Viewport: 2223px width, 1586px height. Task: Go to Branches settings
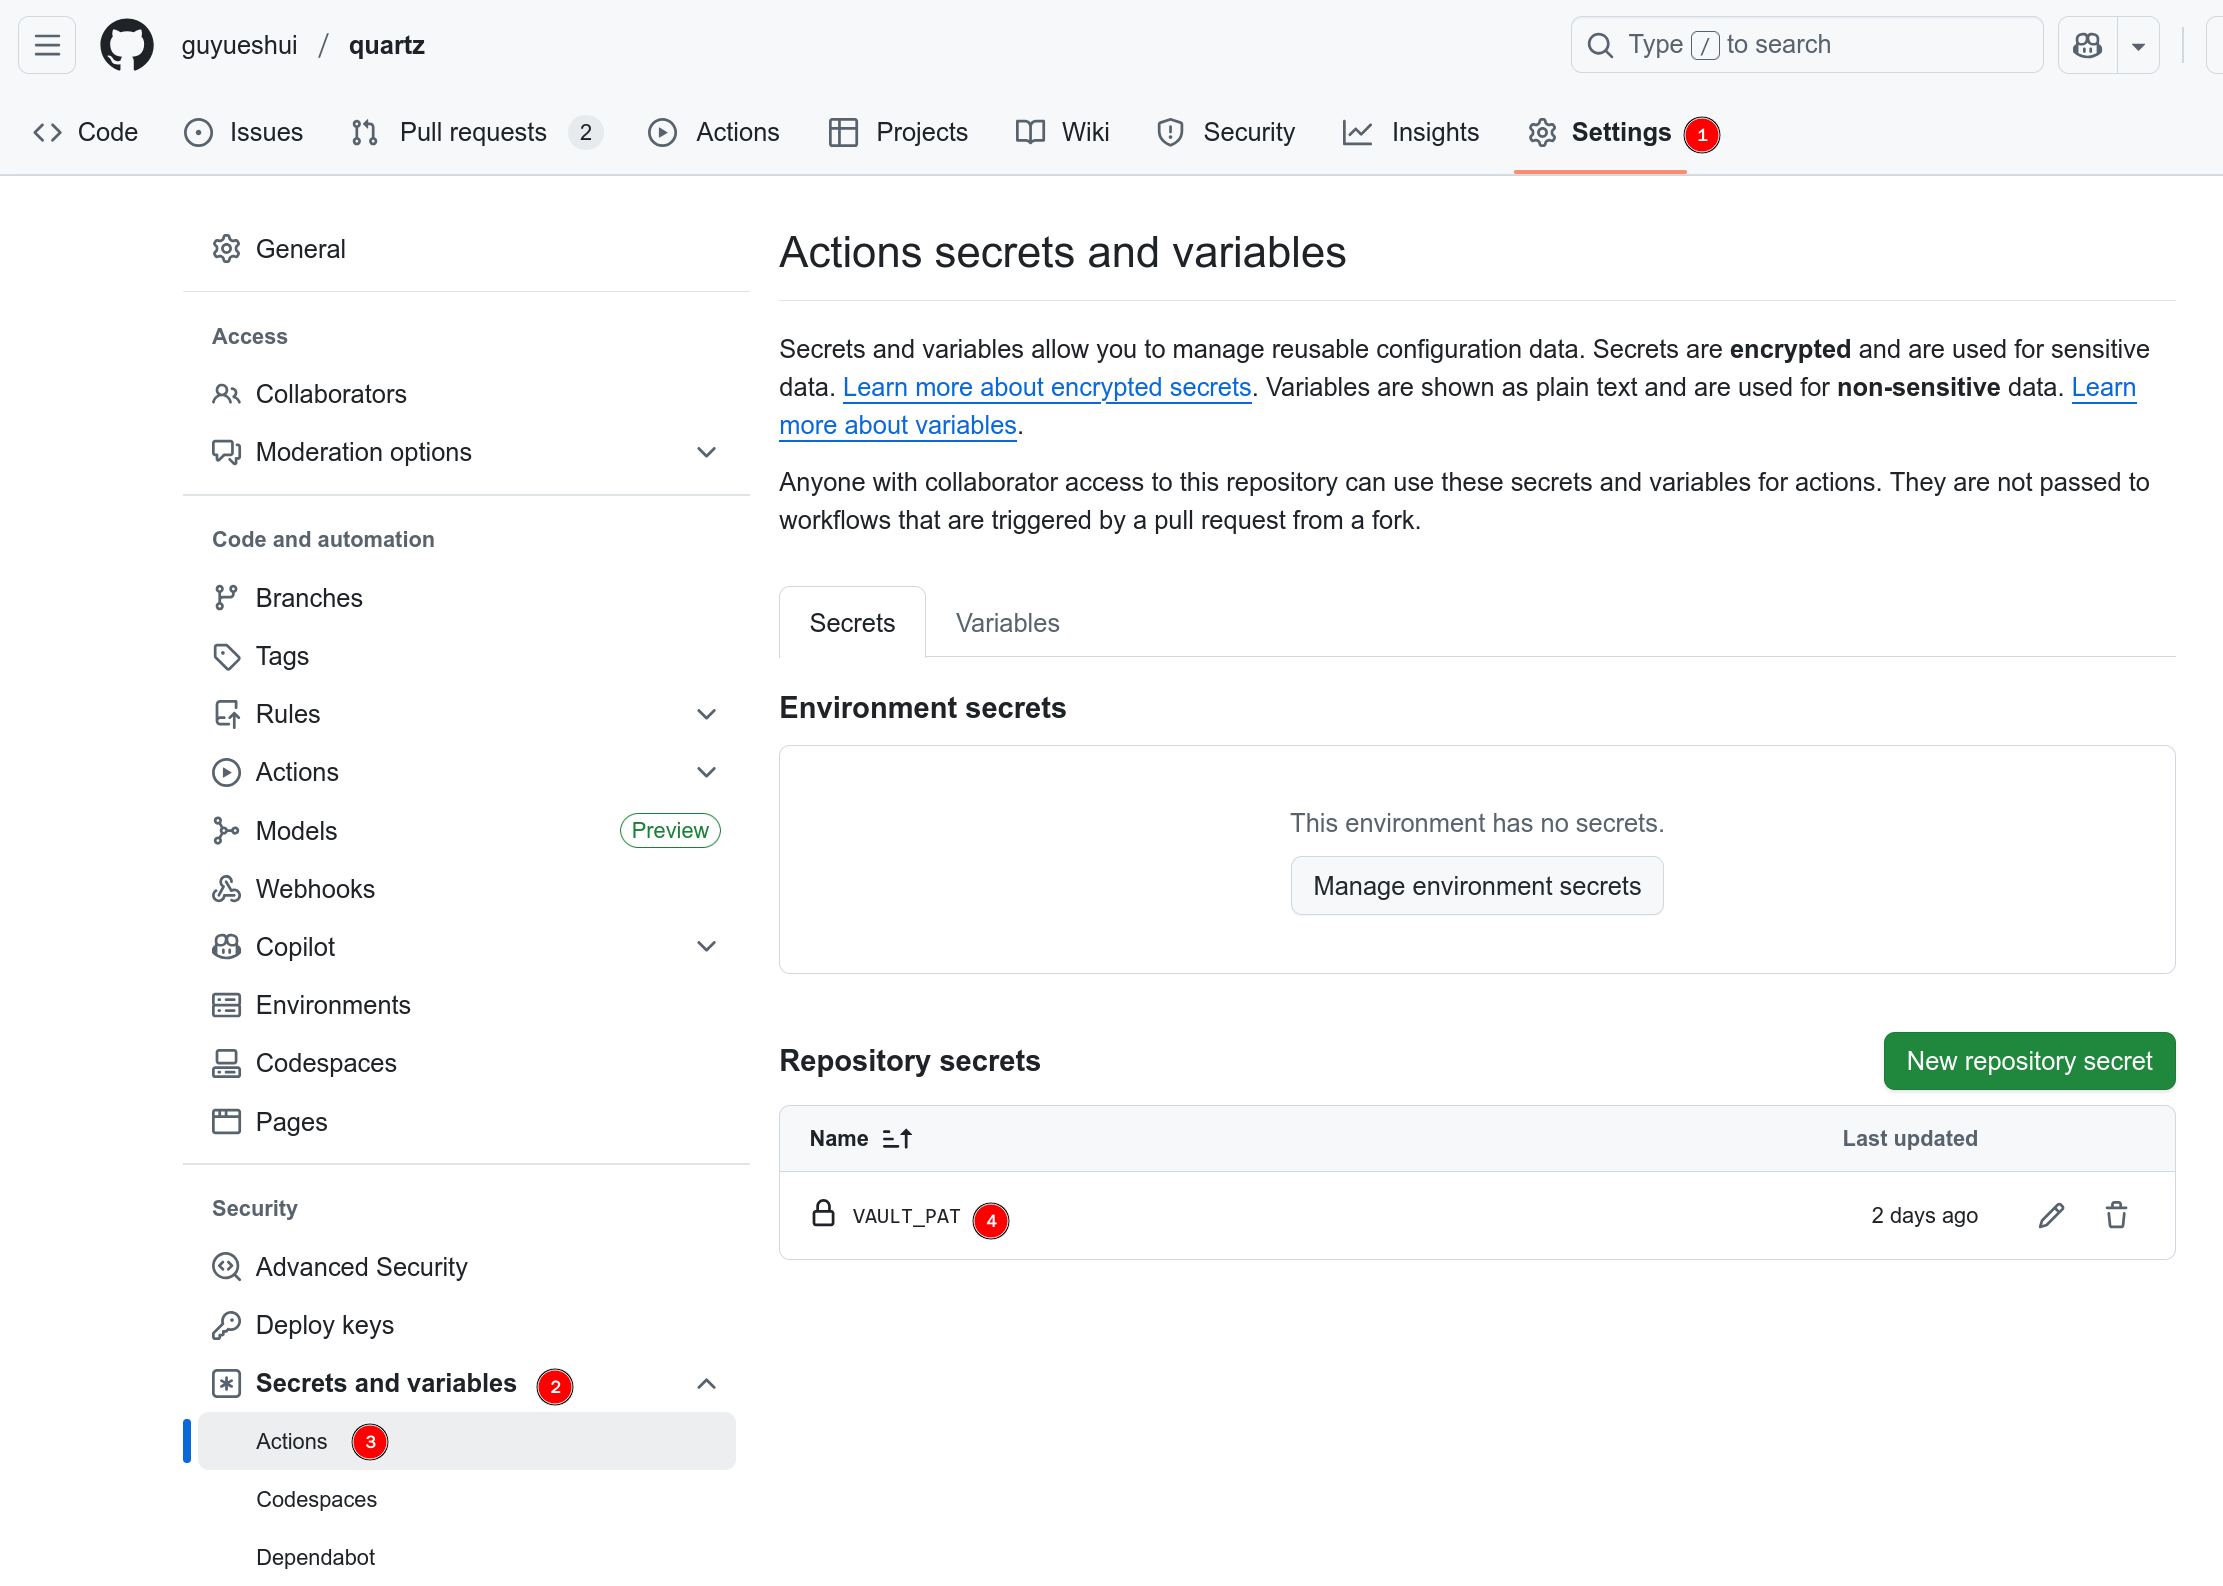[309, 598]
